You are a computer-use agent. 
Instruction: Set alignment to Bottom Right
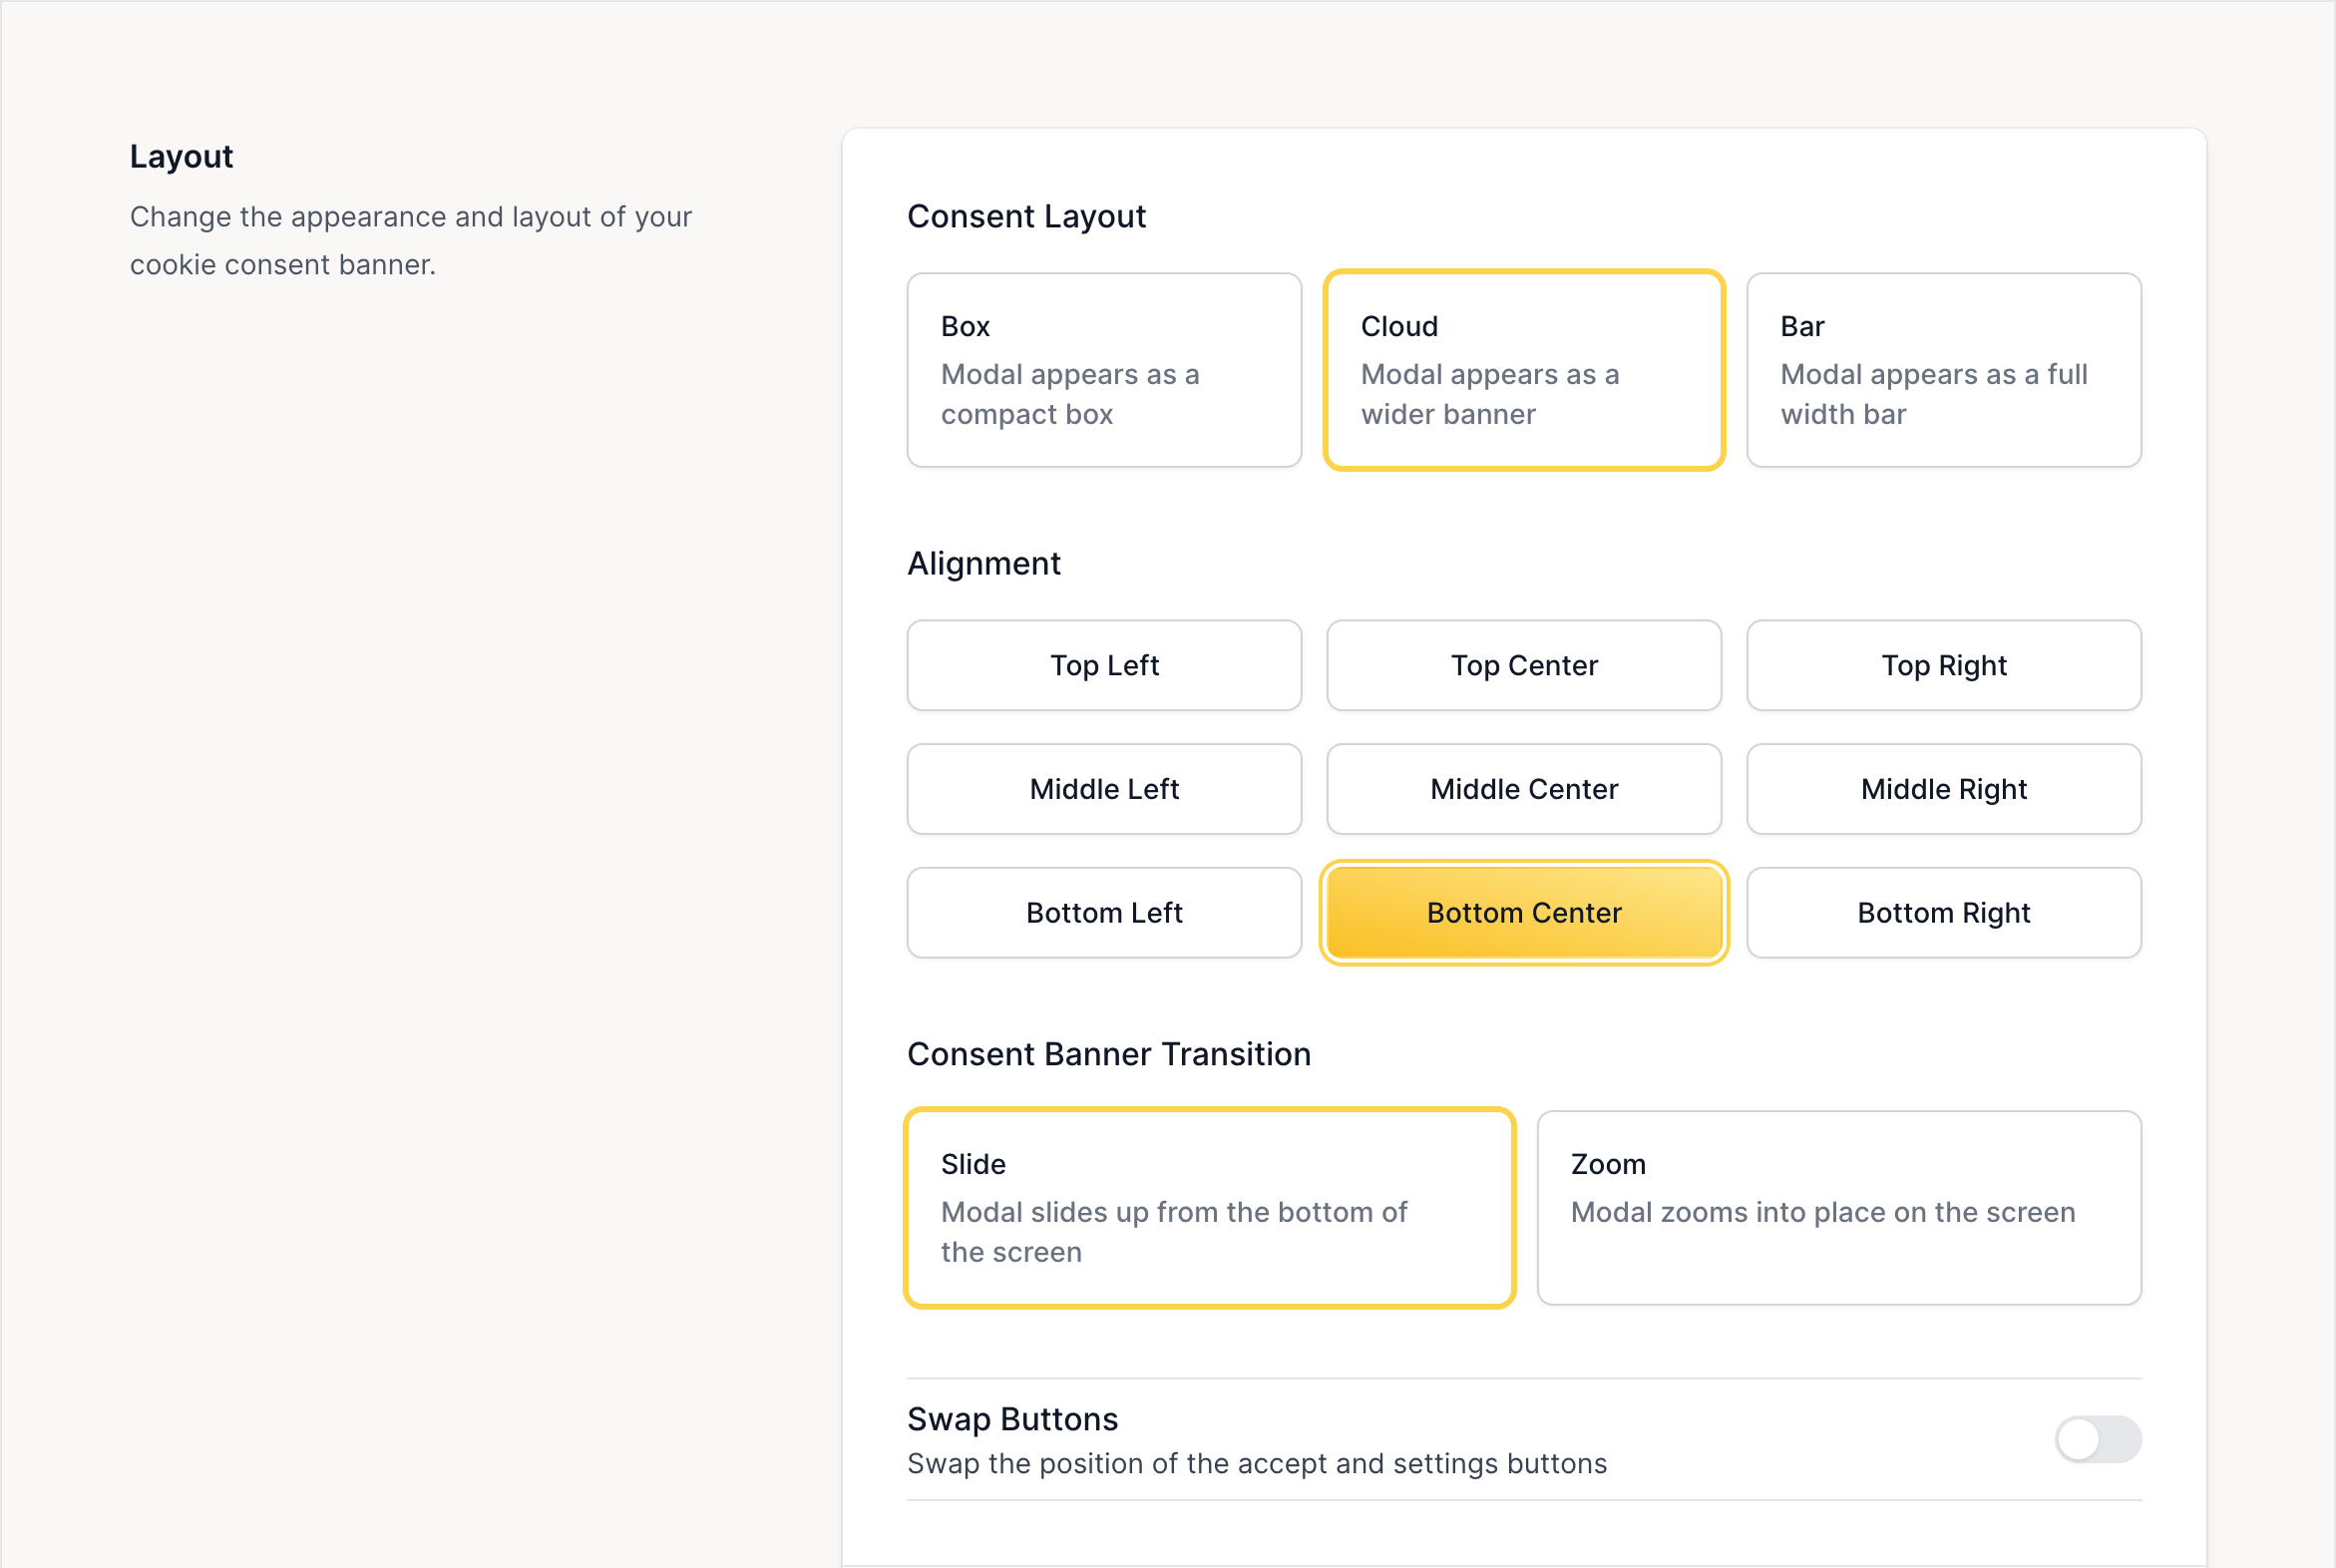coord(1944,913)
